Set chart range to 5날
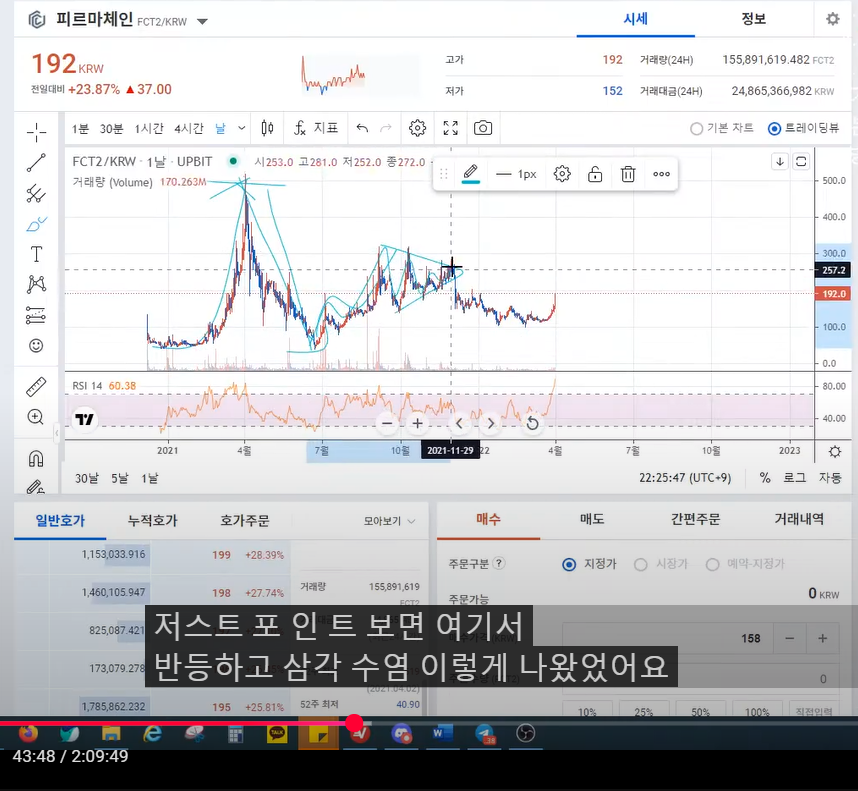Viewport: 858px width, 791px height. [x=119, y=478]
